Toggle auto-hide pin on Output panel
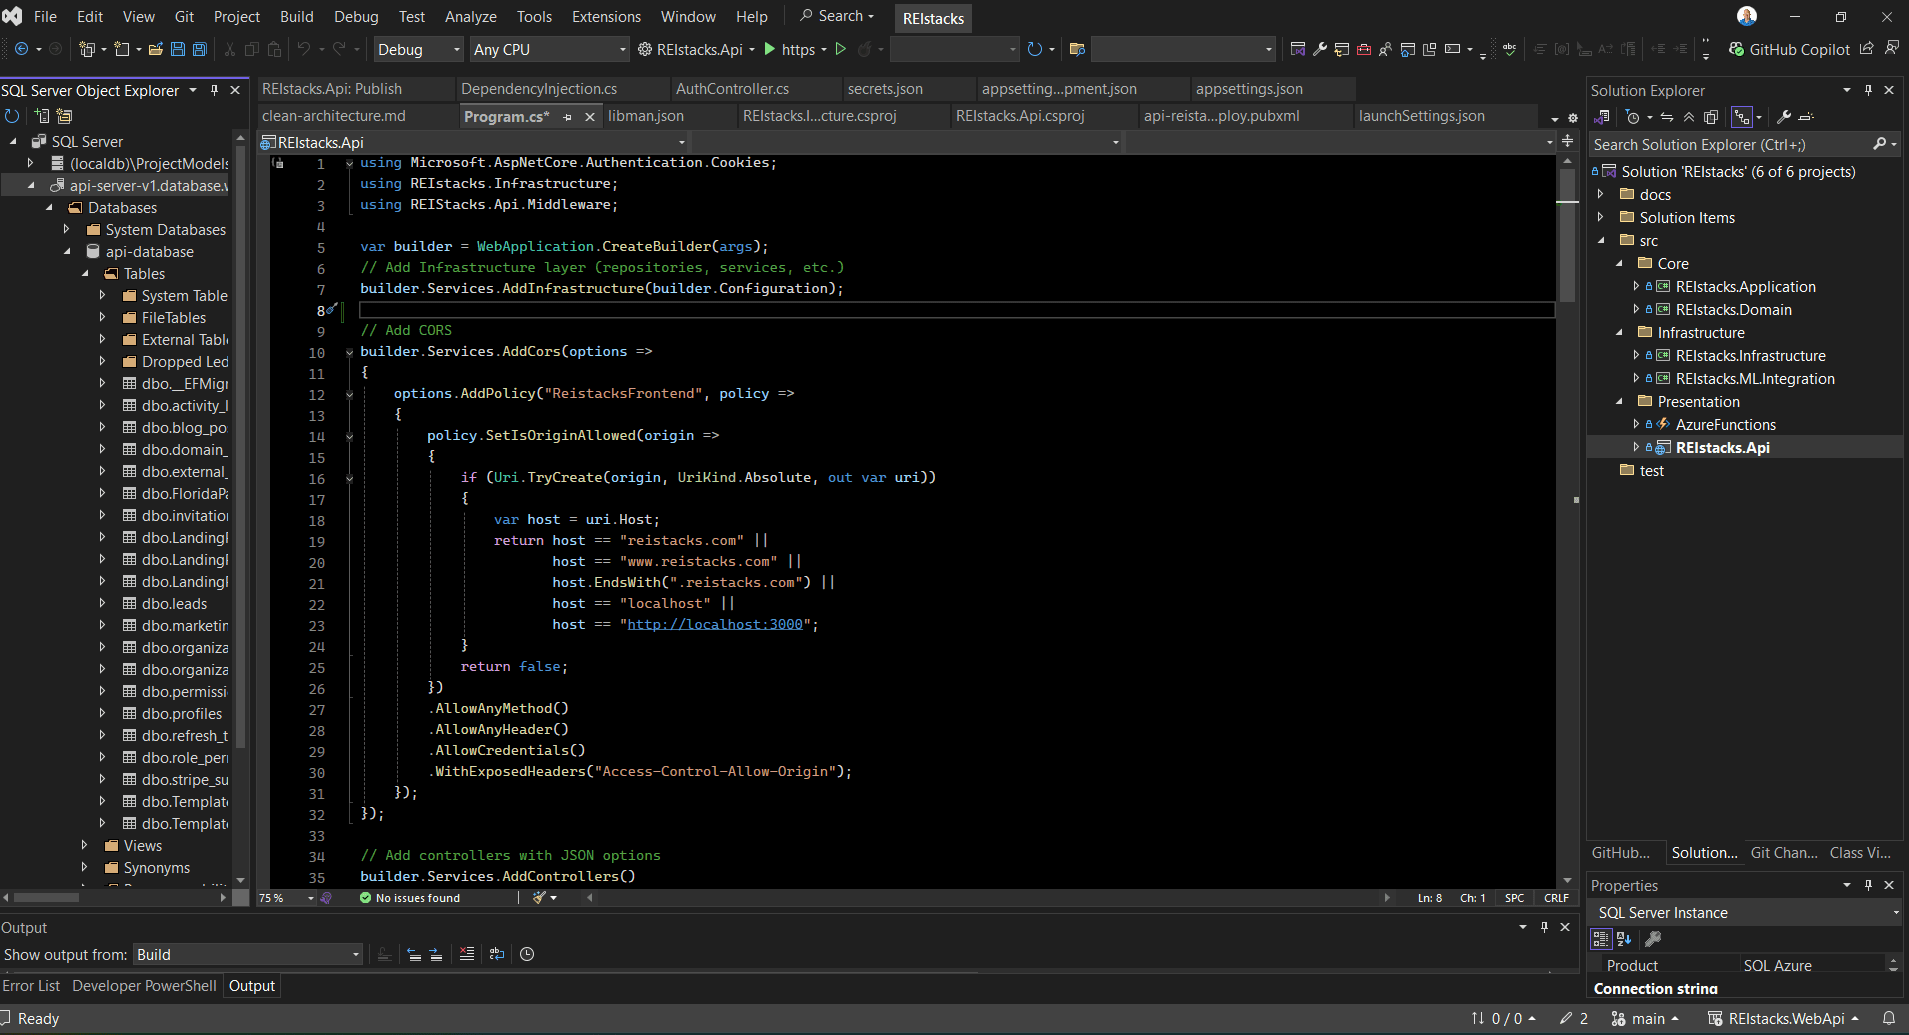1909x1035 pixels. pyautogui.click(x=1544, y=927)
